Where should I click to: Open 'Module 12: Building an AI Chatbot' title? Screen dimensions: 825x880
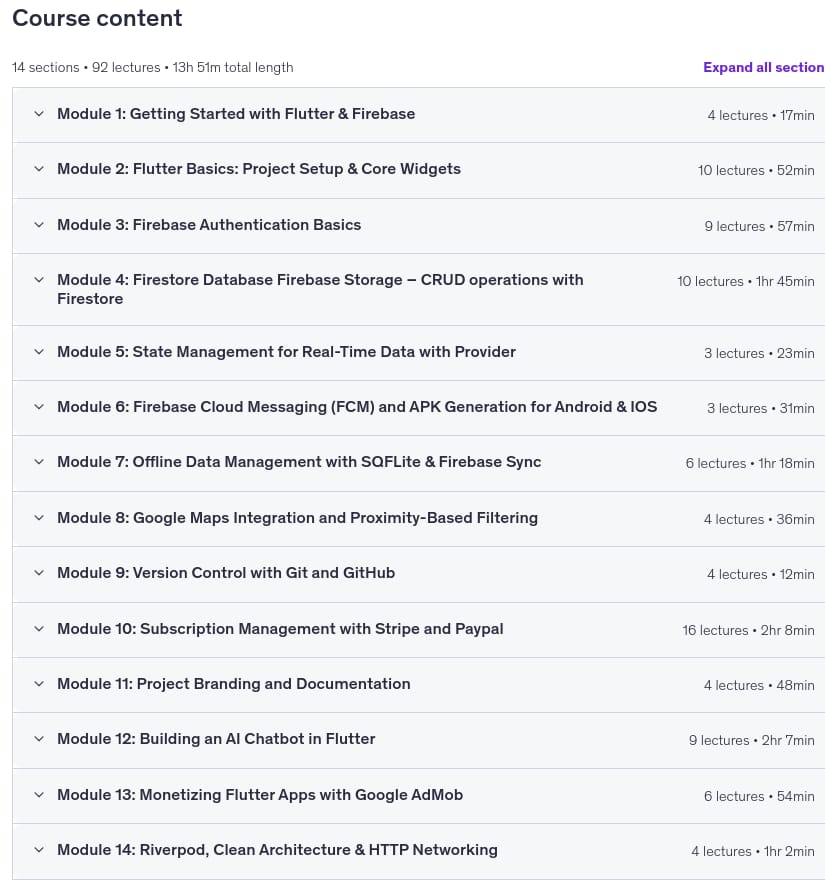[x=216, y=739]
